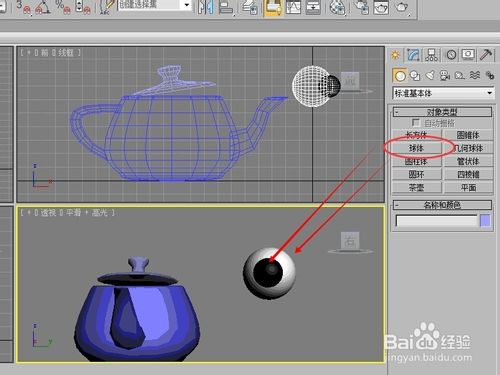This screenshot has width=500, height=375.
Task: Select the Space Warps category icon
Action: pyautogui.click(x=475, y=76)
